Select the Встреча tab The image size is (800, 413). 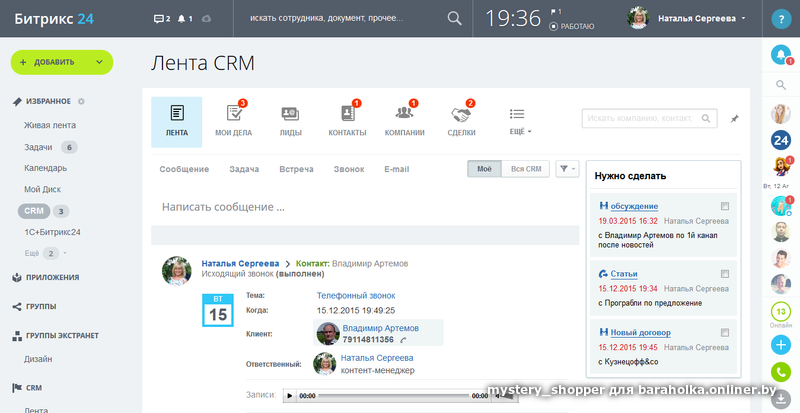click(x=296, y=169)
